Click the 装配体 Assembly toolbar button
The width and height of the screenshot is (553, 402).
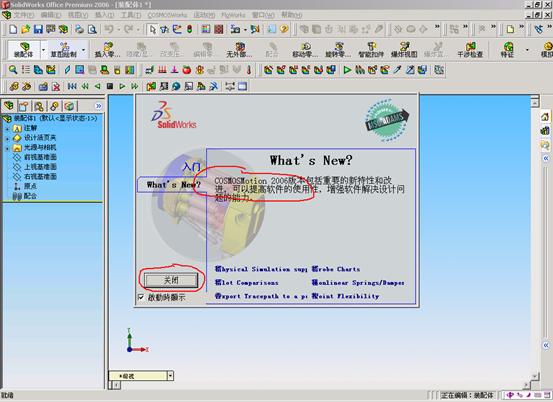(x=24, y=49)
